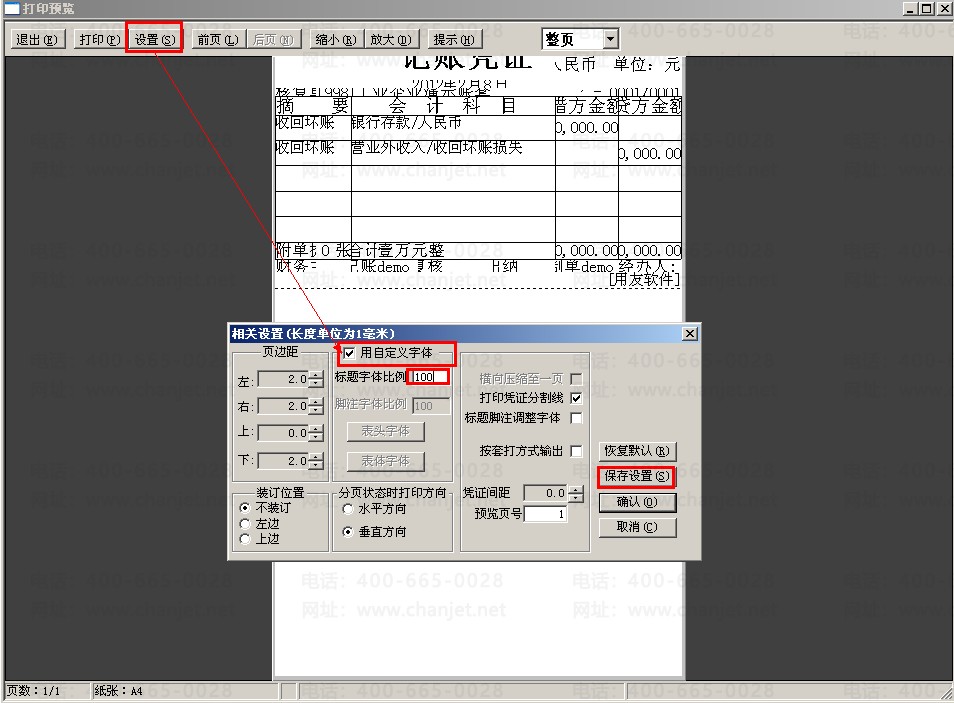The width and height of the screenshot is (954, 703).
Task: Enable 标题脚注调整字体 checkbox
Action: point(576,418)
